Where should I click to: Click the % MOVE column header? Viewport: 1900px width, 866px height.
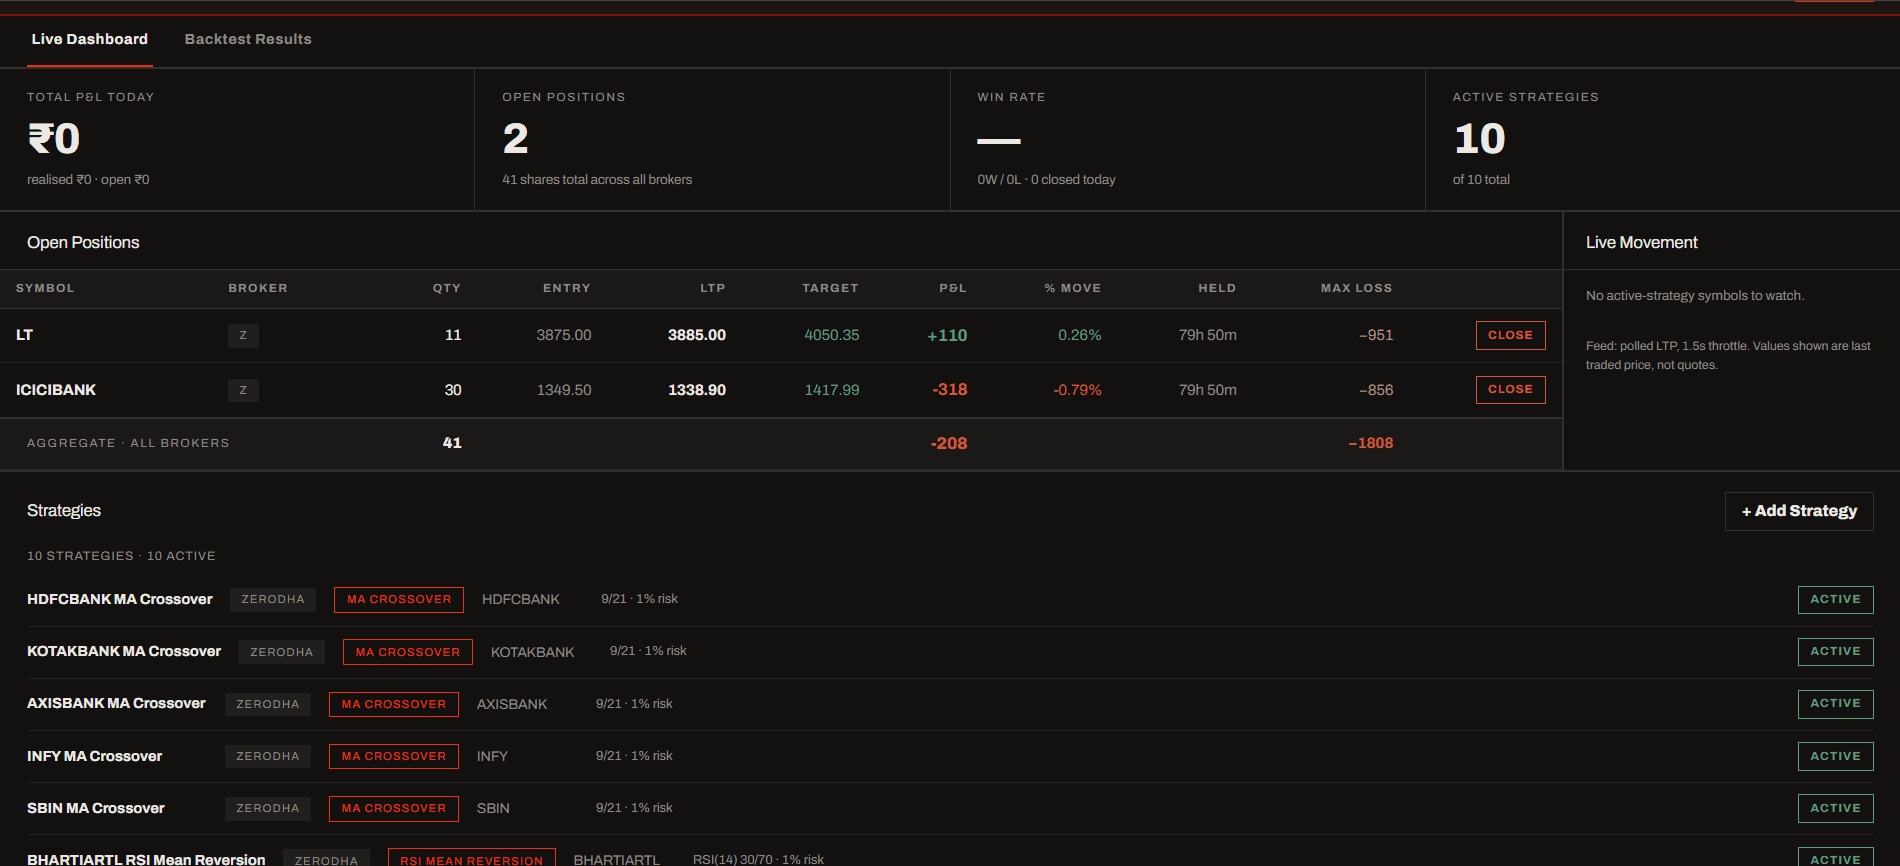[1073, 288]
